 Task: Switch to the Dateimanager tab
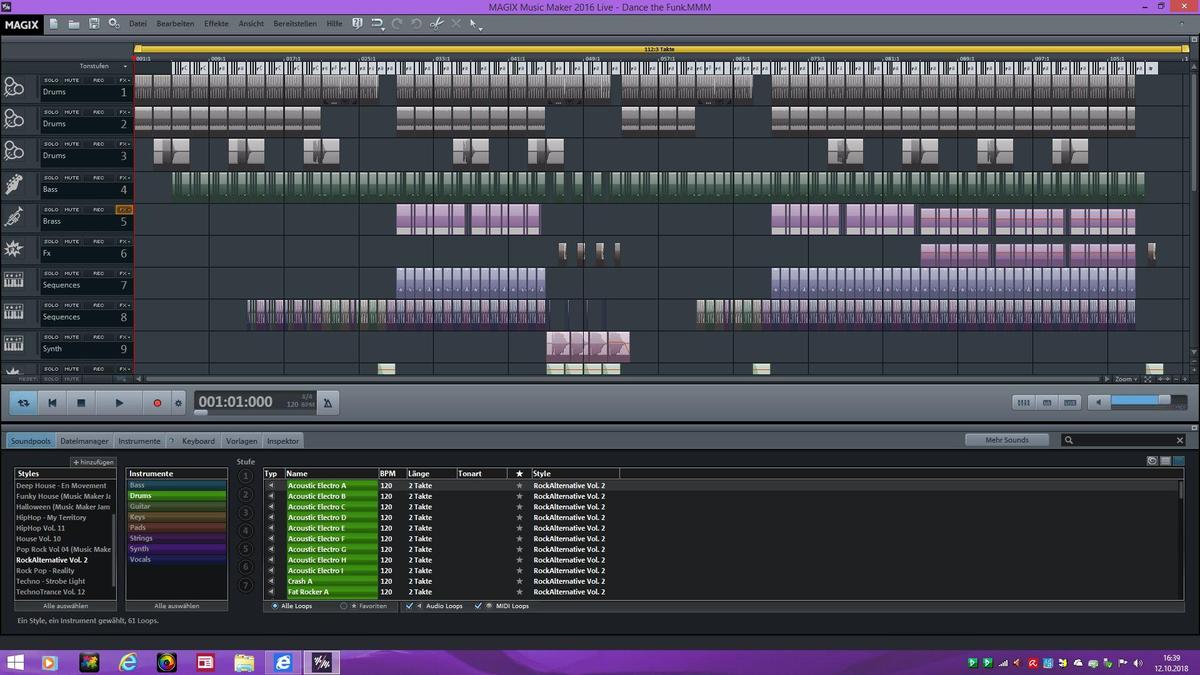click(x=84, y=440)
